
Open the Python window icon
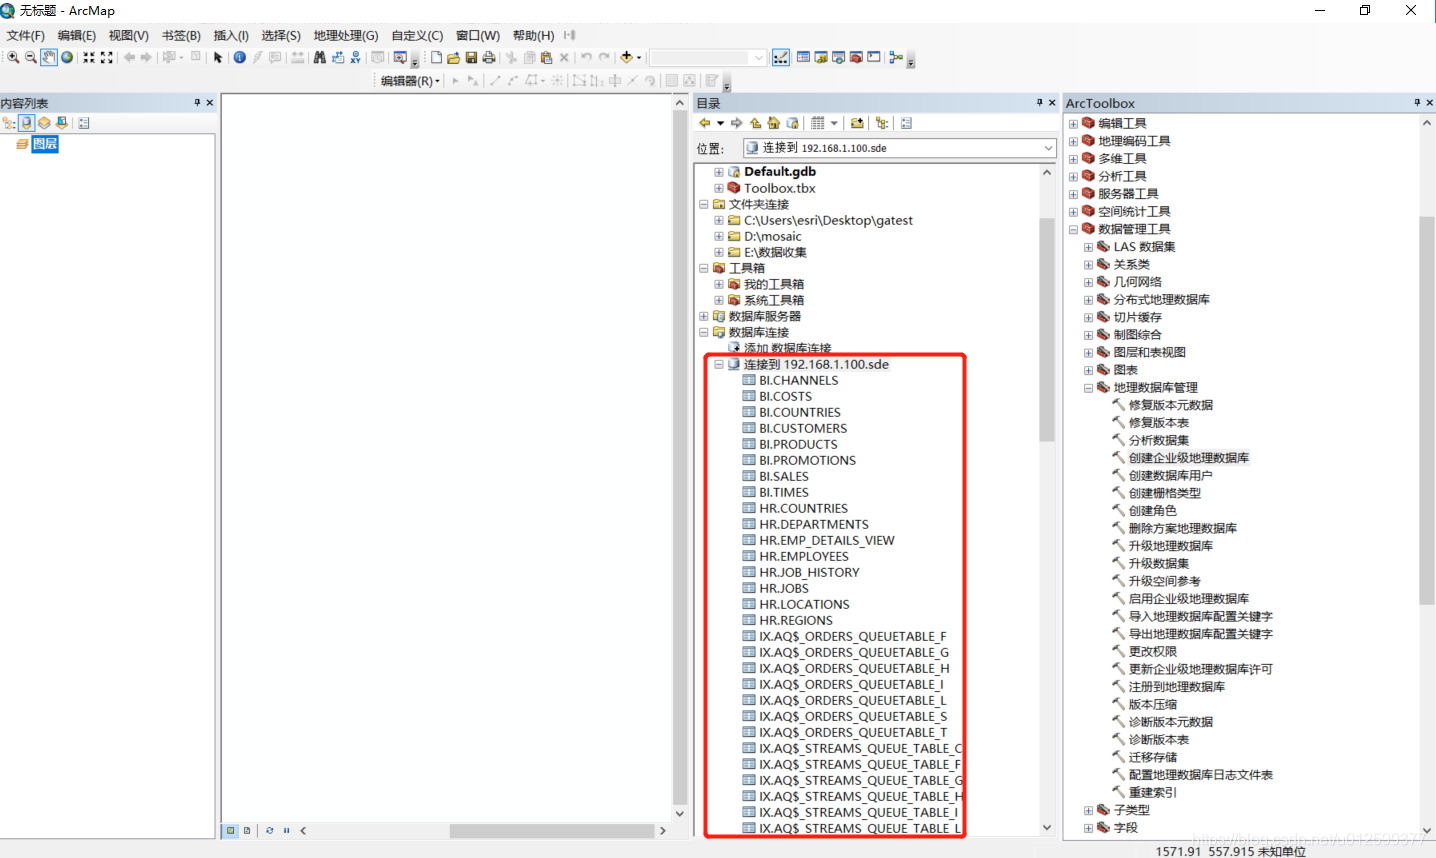874,57
